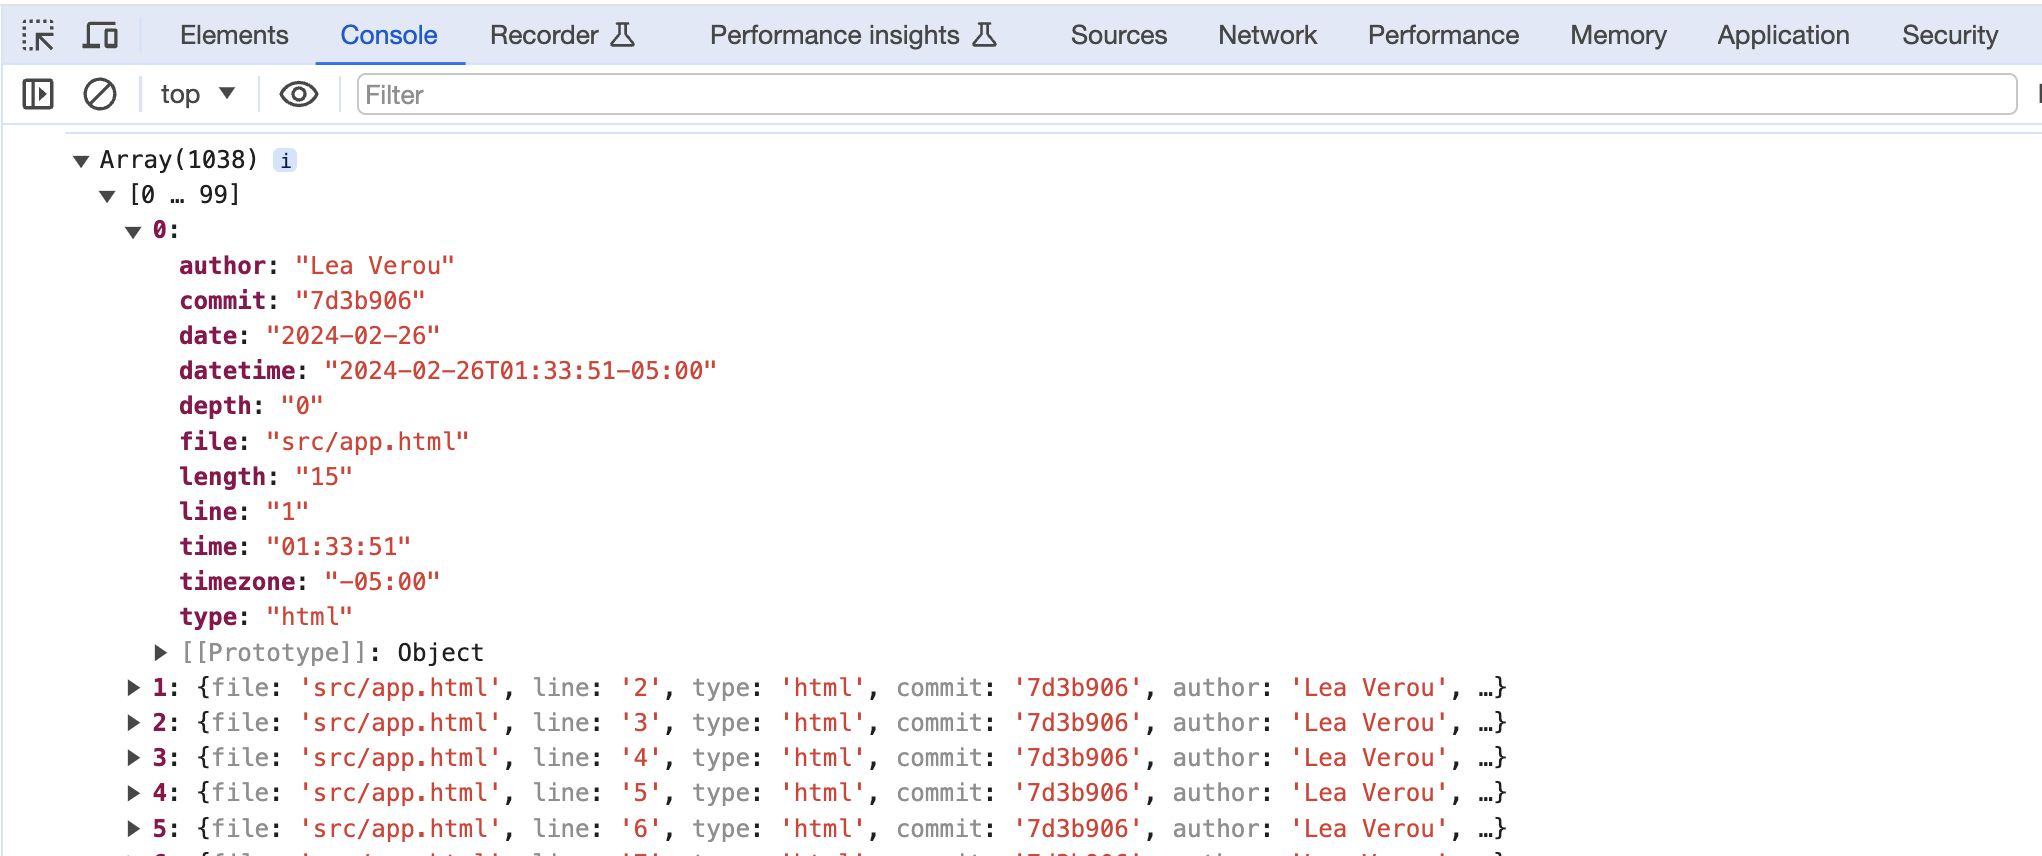Click the length value "15"

click(324, 477)
